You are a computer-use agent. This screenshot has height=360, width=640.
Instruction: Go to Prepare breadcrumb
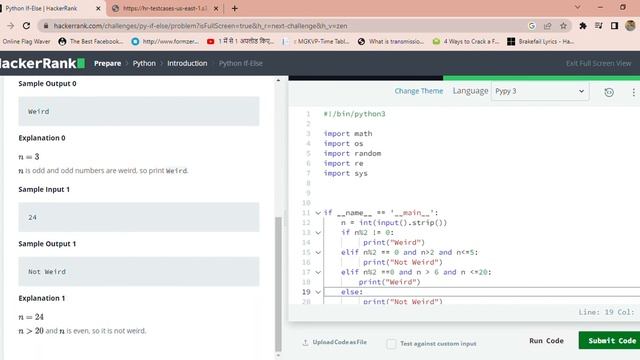tap(107, 63)
